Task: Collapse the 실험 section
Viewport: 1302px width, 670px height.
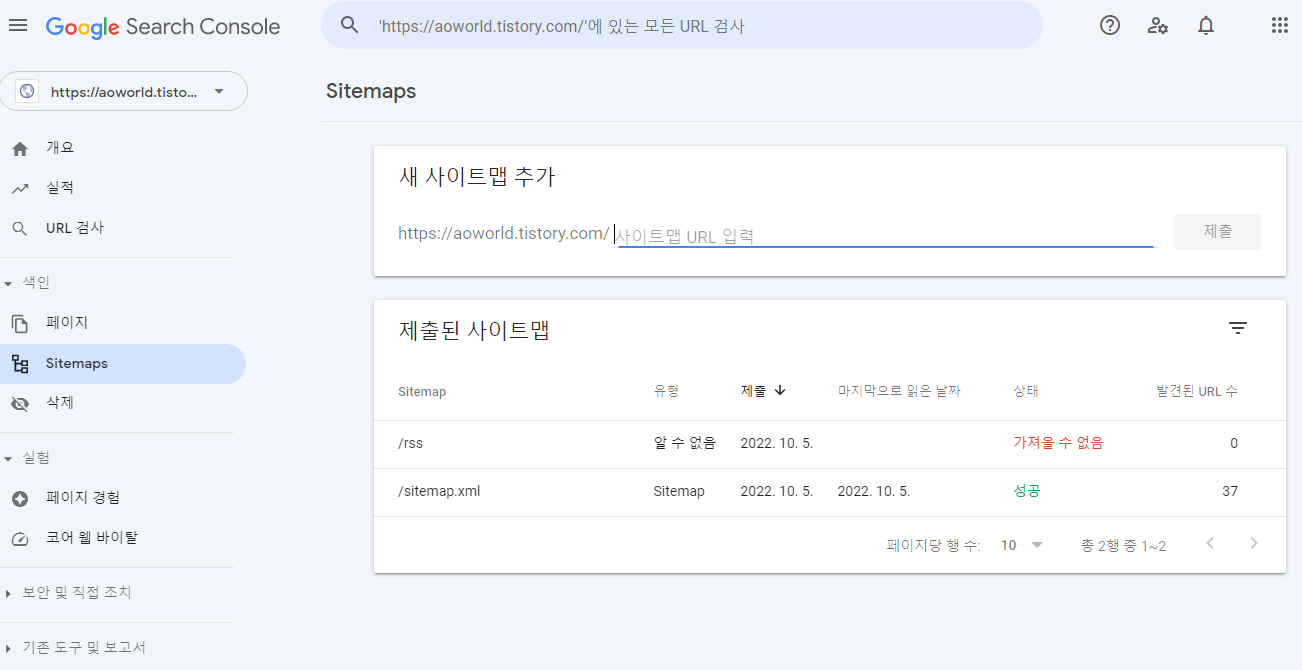Action: (28, 458)
